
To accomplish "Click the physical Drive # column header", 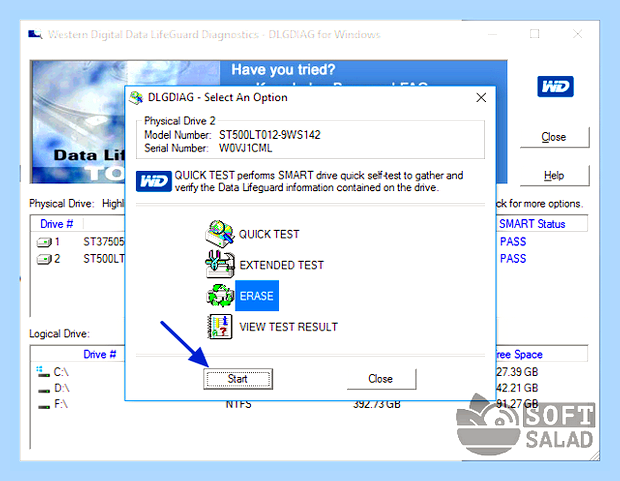I will tap(57, 224).
